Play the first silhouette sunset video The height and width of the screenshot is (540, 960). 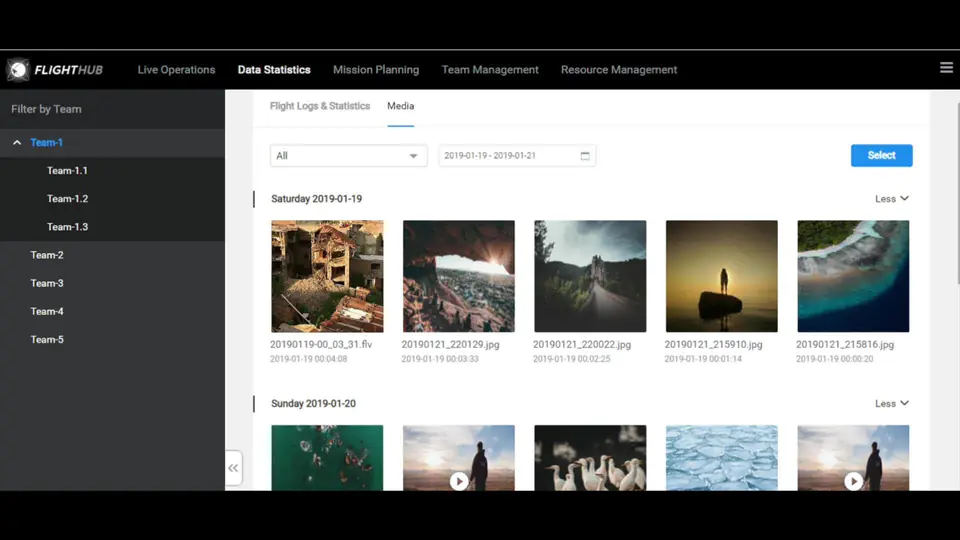point(458,481)
